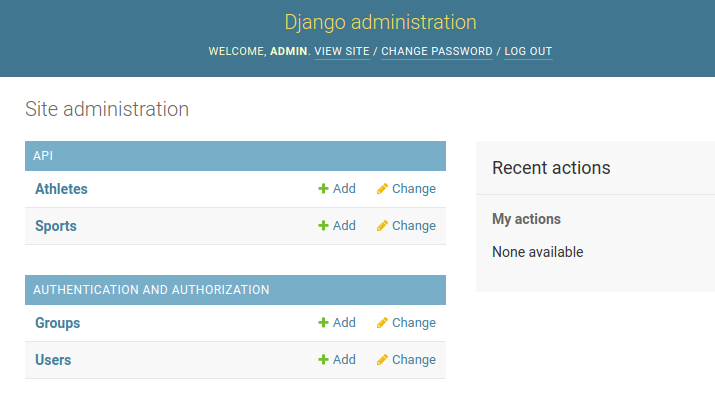Click the pencil icon in Athletes row
Viewport: 715px width, 416px height.
[382, 188]
